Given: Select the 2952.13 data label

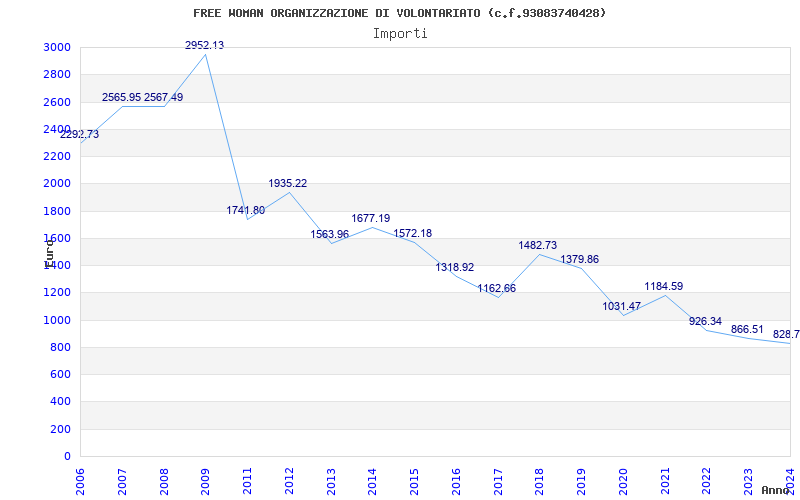Looking at the screenshot, I should pos(204,45).
